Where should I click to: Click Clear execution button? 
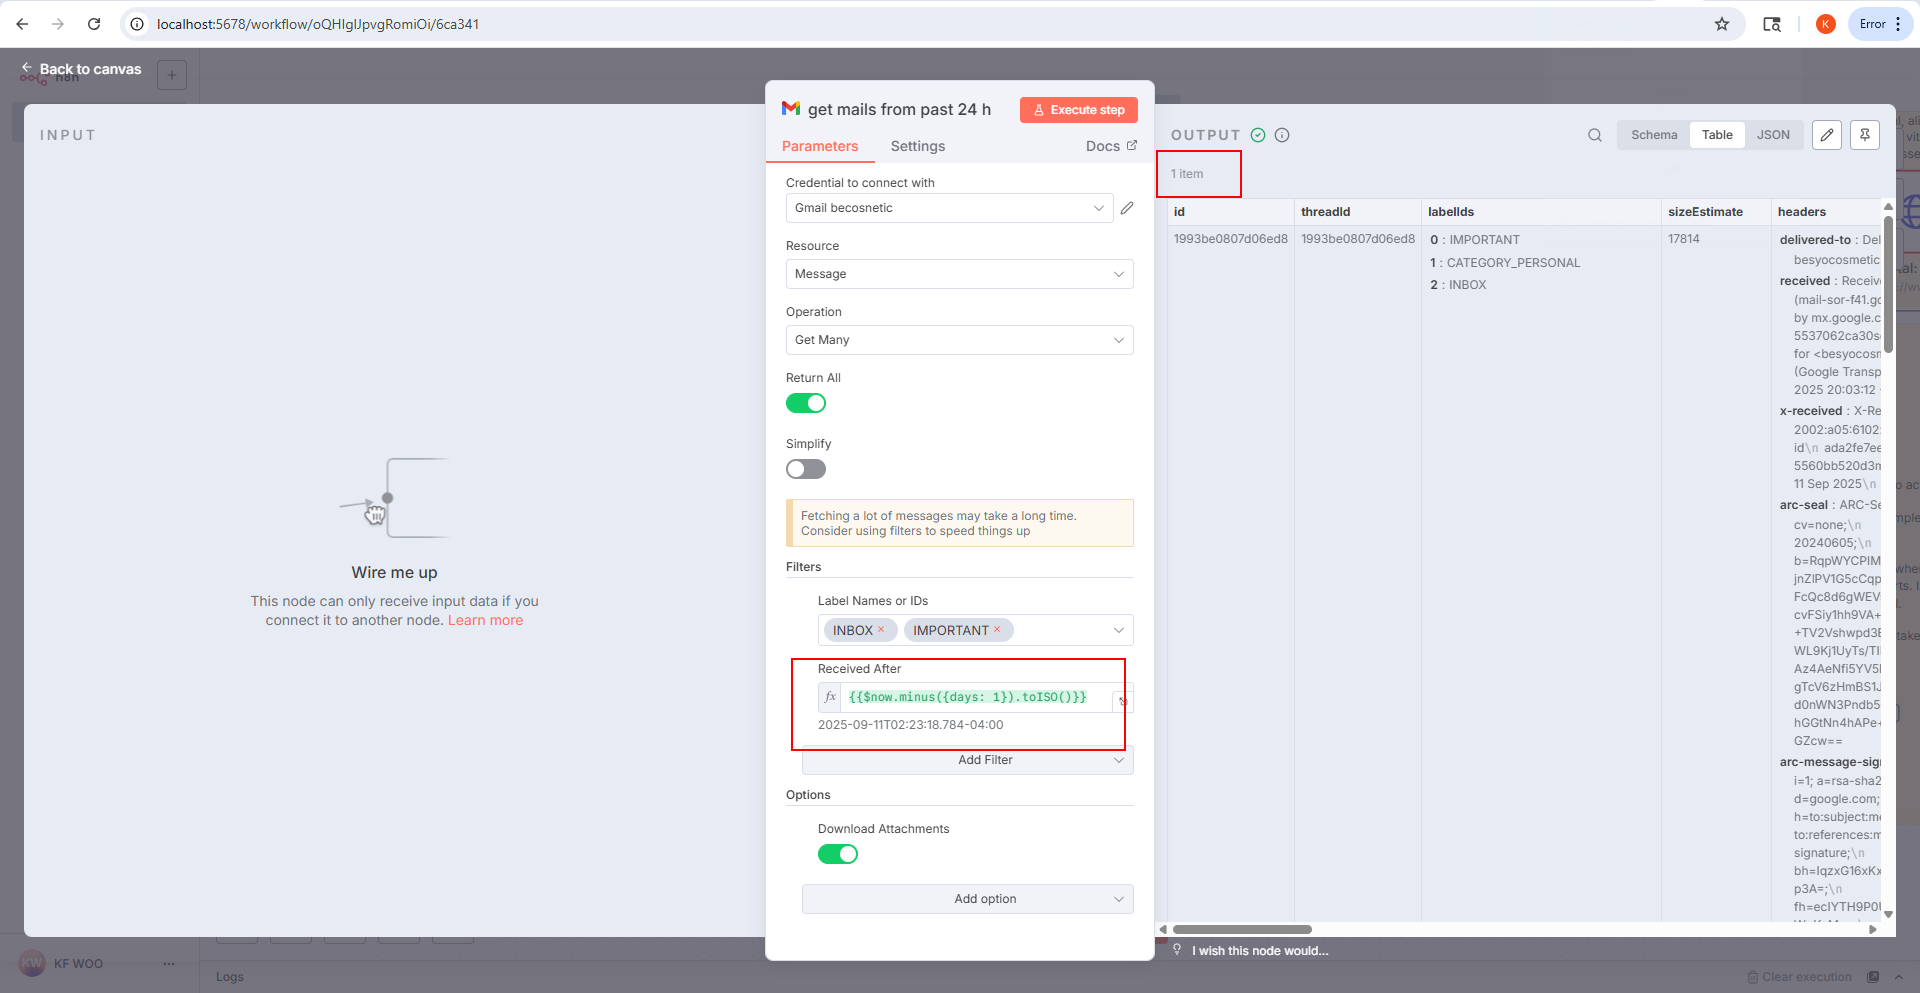coord(1800,977)
